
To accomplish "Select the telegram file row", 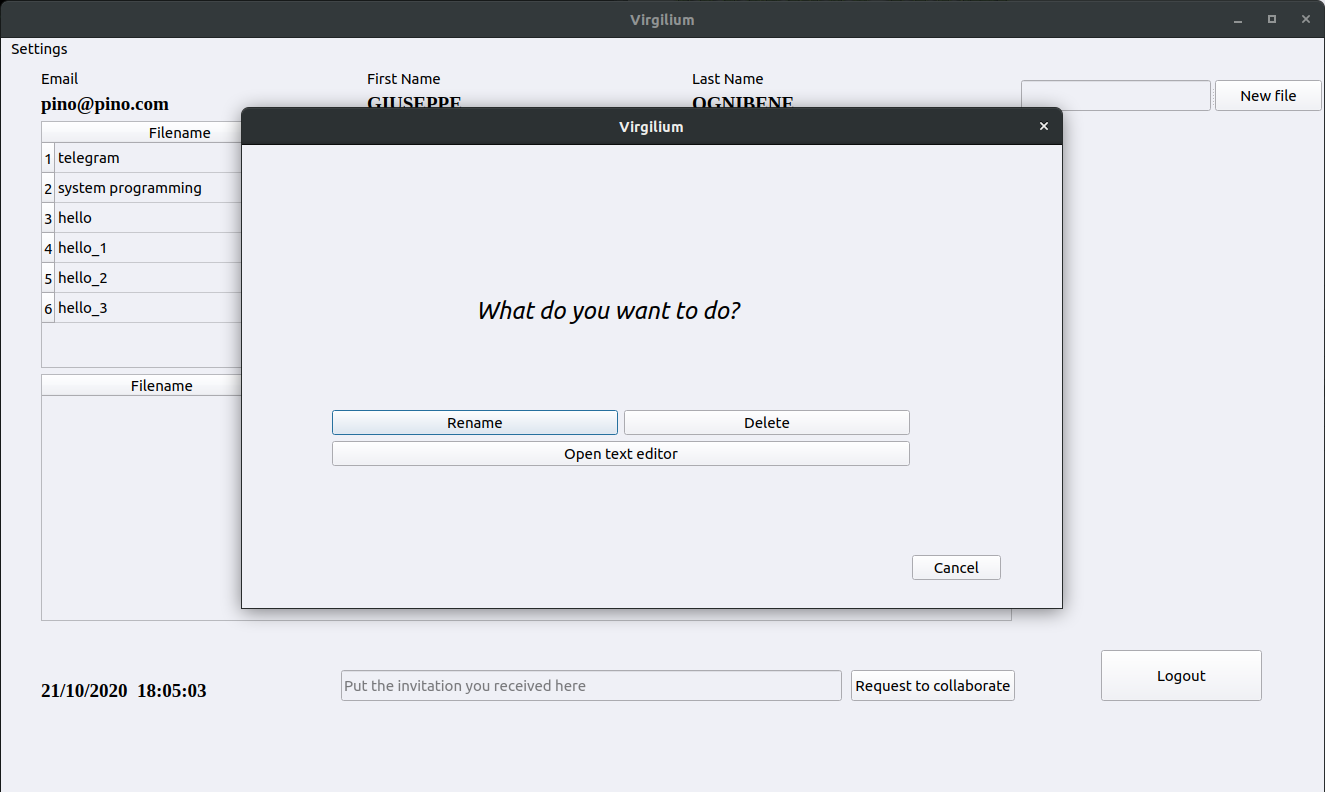I will 148,158.
